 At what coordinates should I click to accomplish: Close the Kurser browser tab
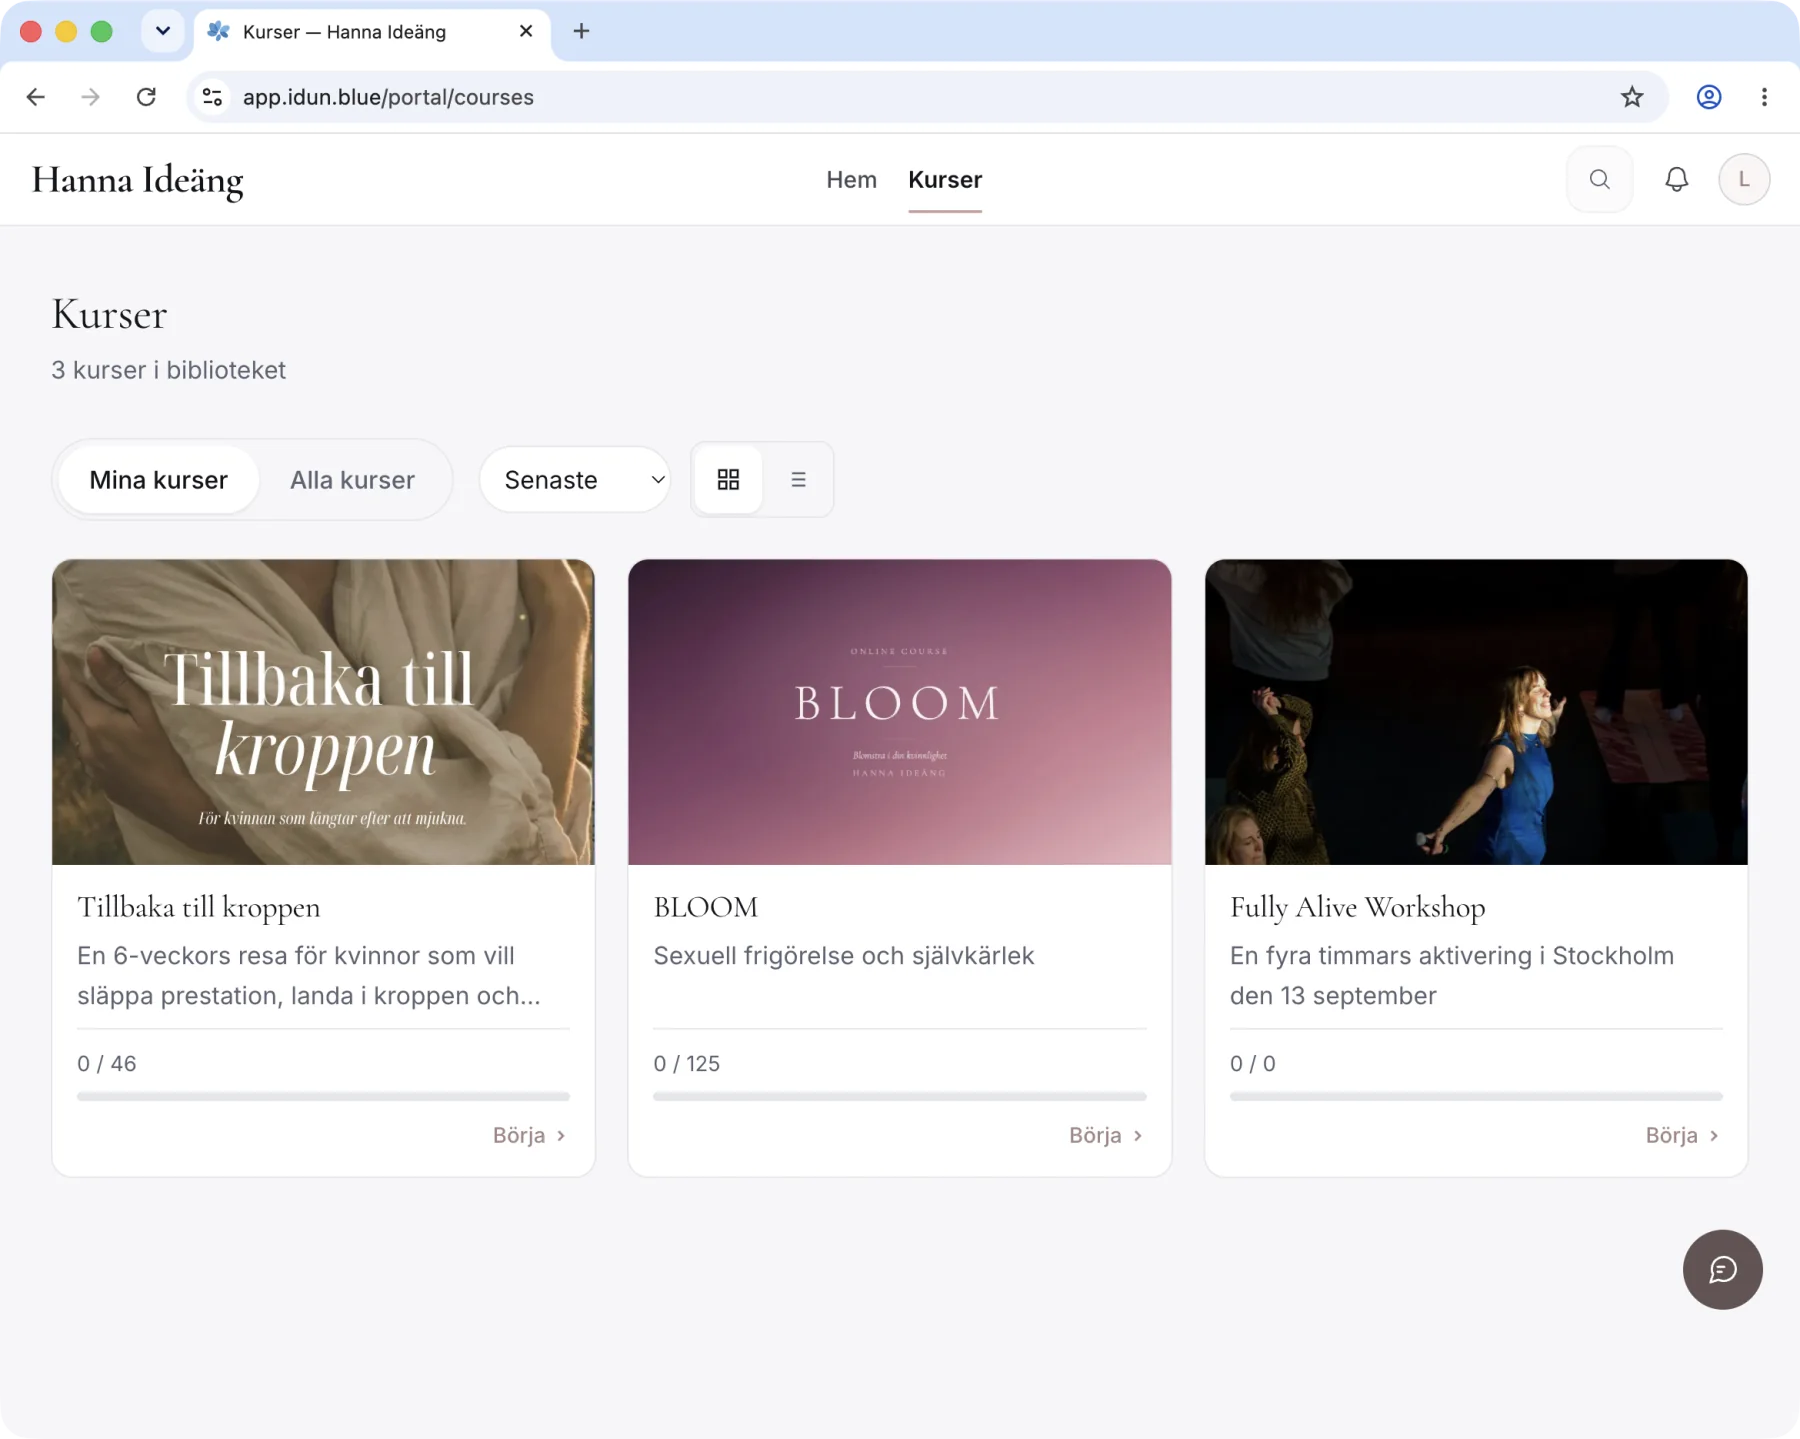(x=526, y=31)
